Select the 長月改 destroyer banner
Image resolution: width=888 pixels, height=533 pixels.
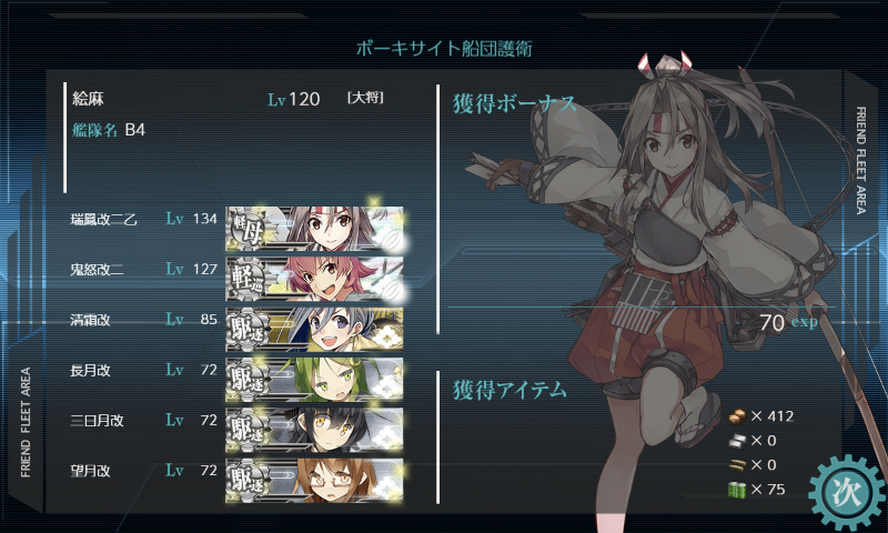tap(314, 380)
